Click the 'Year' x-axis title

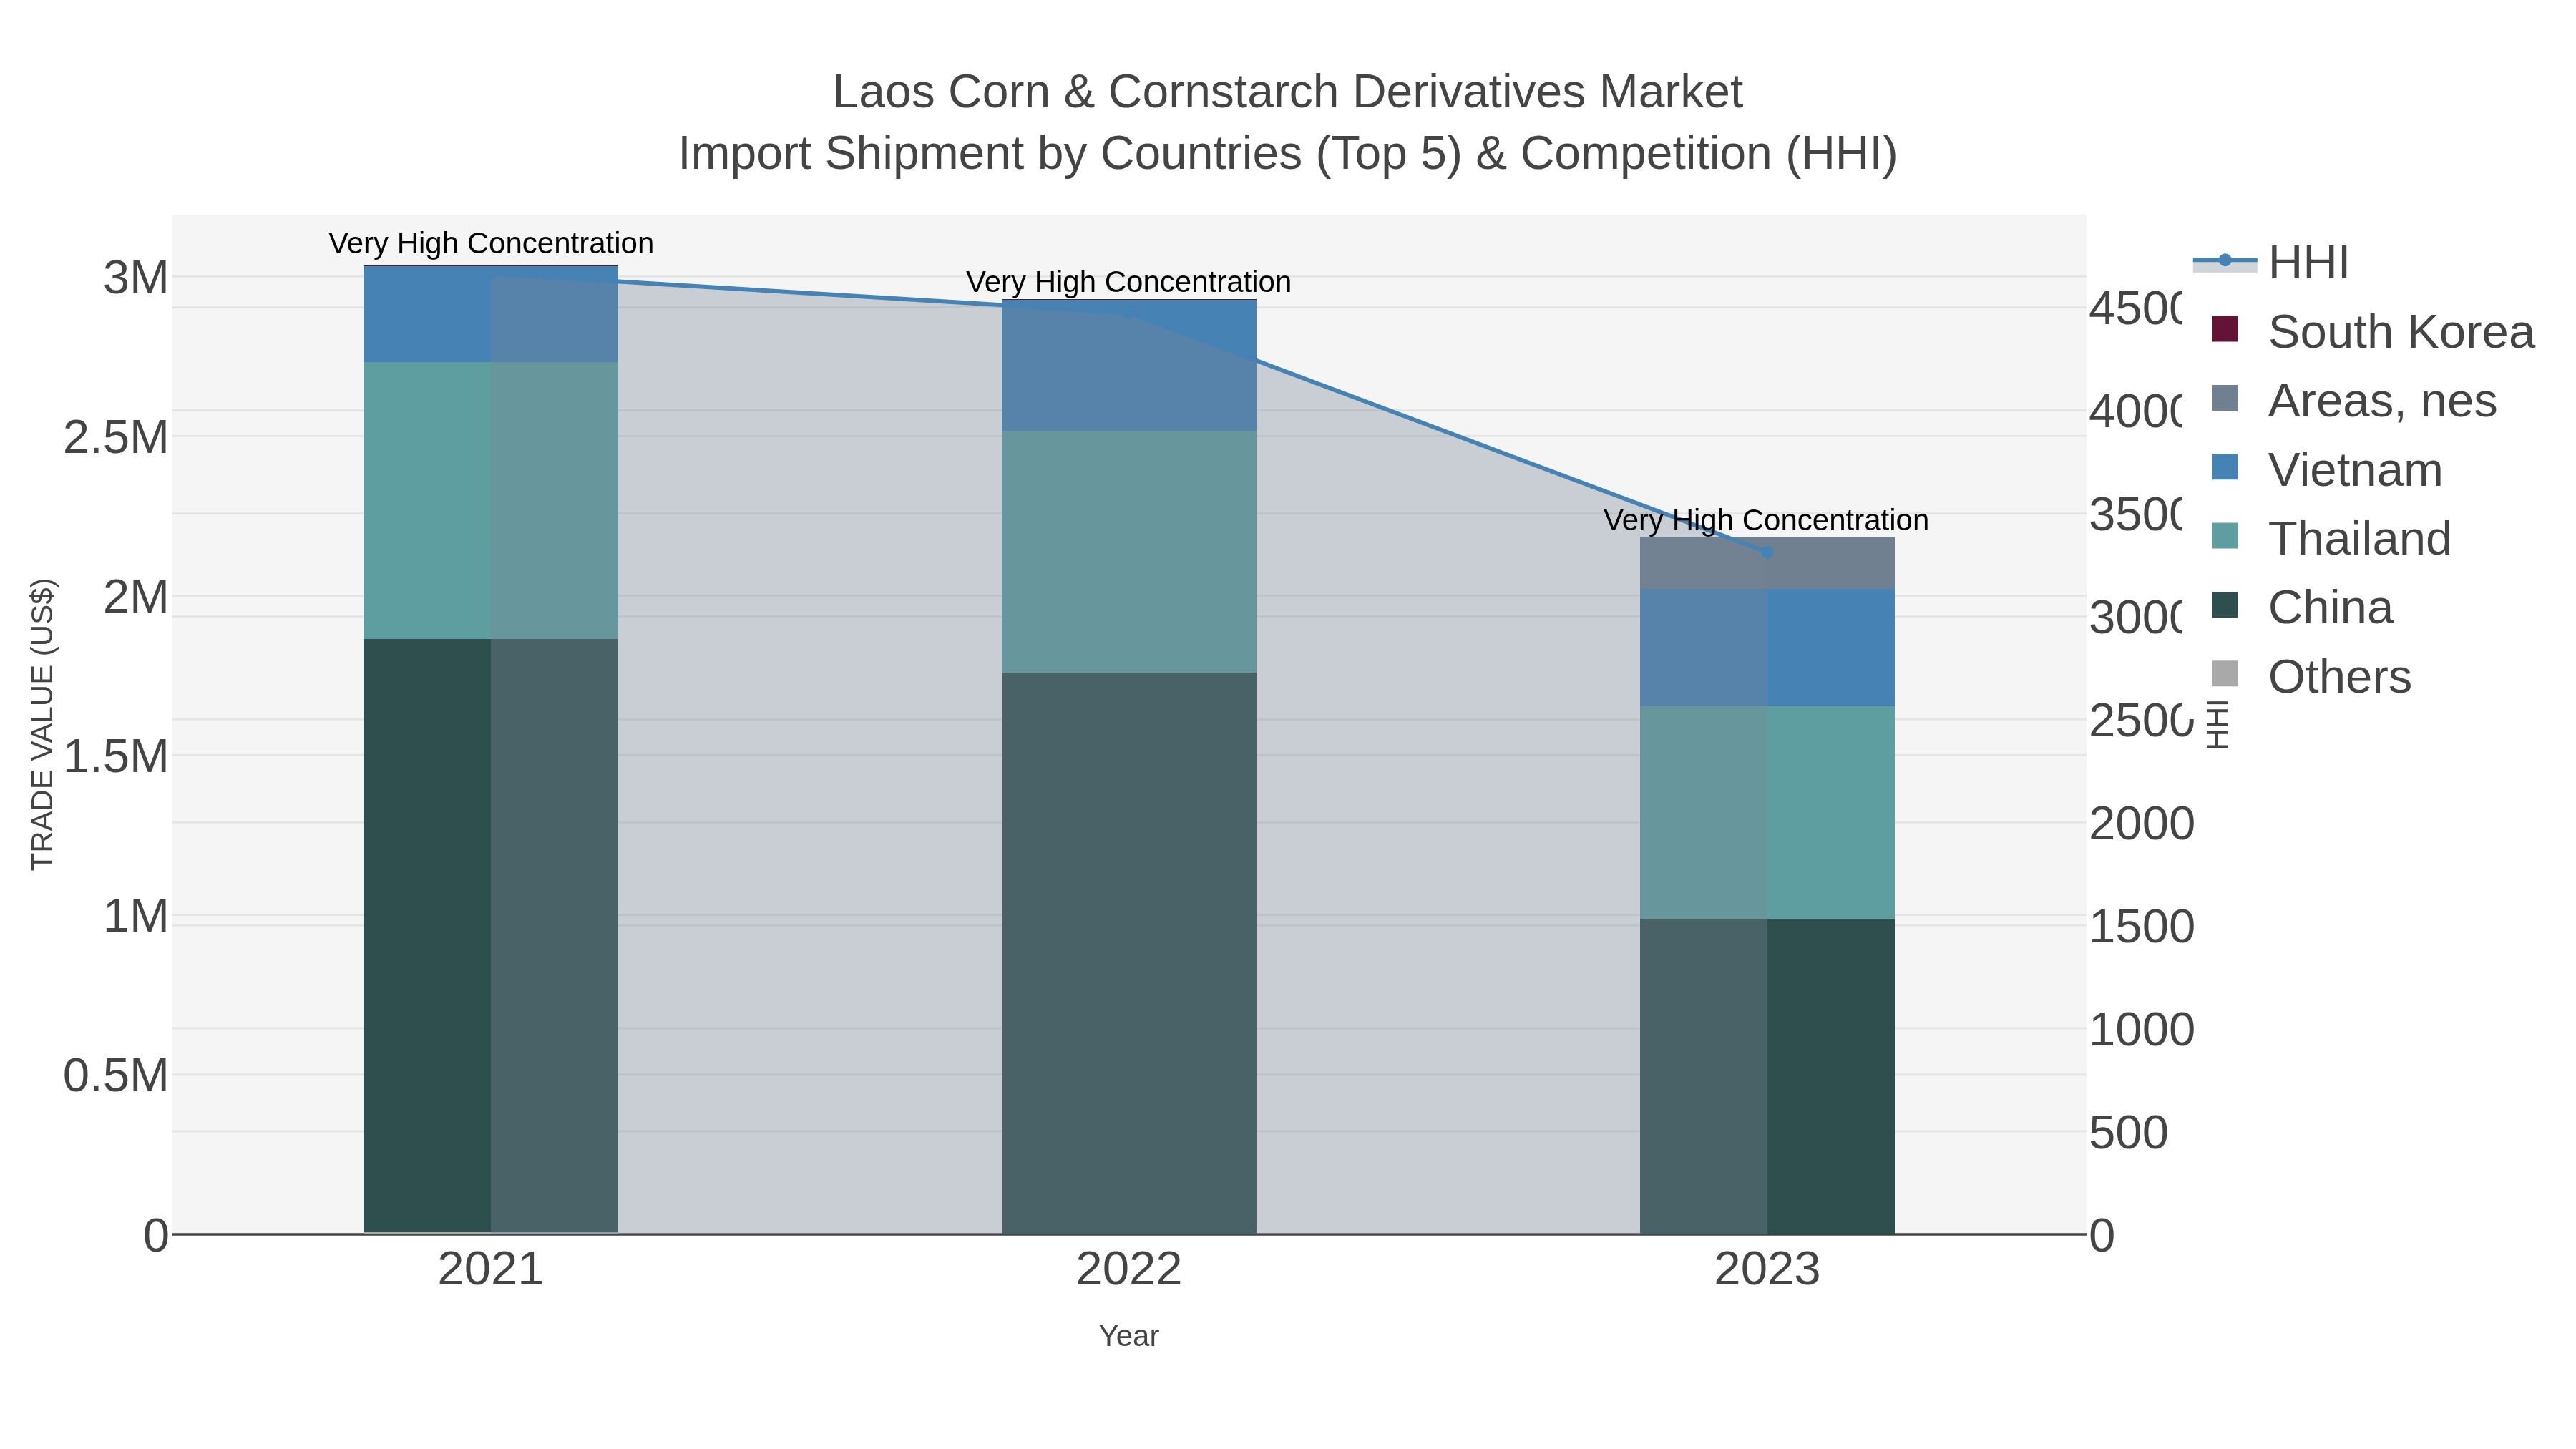[1129, 1336]
